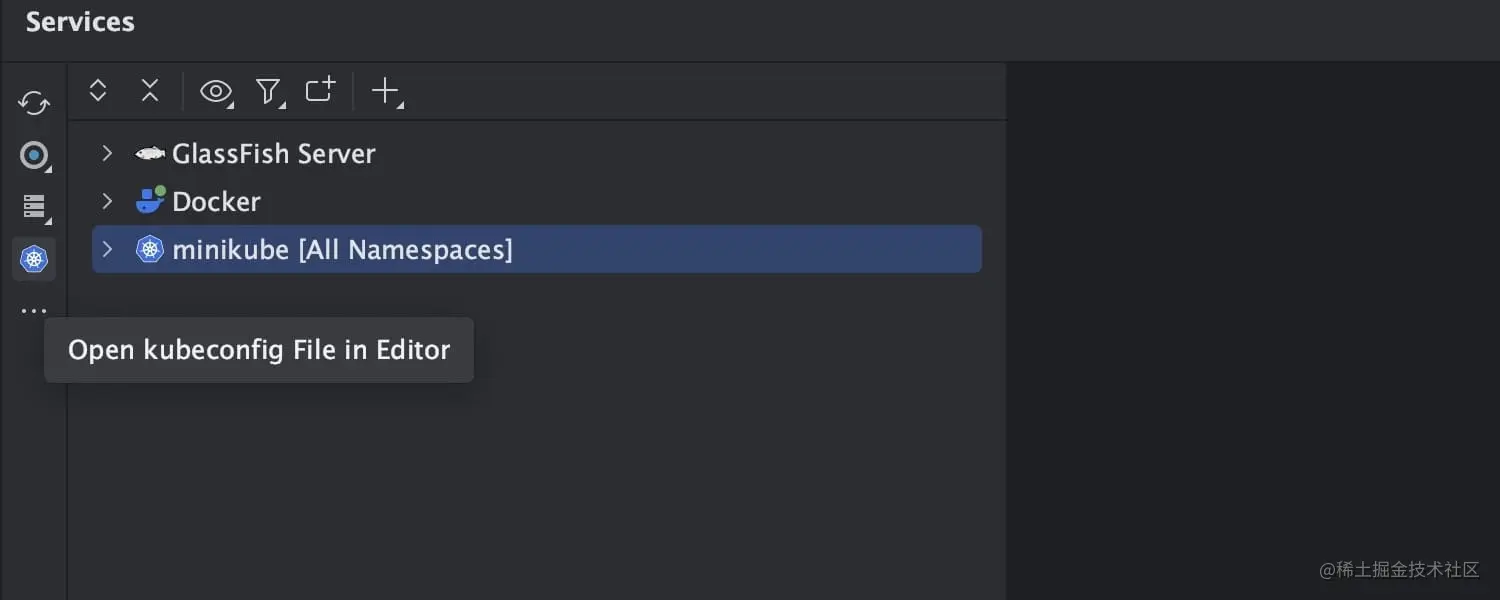The height and width of the screenshot is (600, 1500).
Task: Click the Services panel title
Action: pos(79,21)
